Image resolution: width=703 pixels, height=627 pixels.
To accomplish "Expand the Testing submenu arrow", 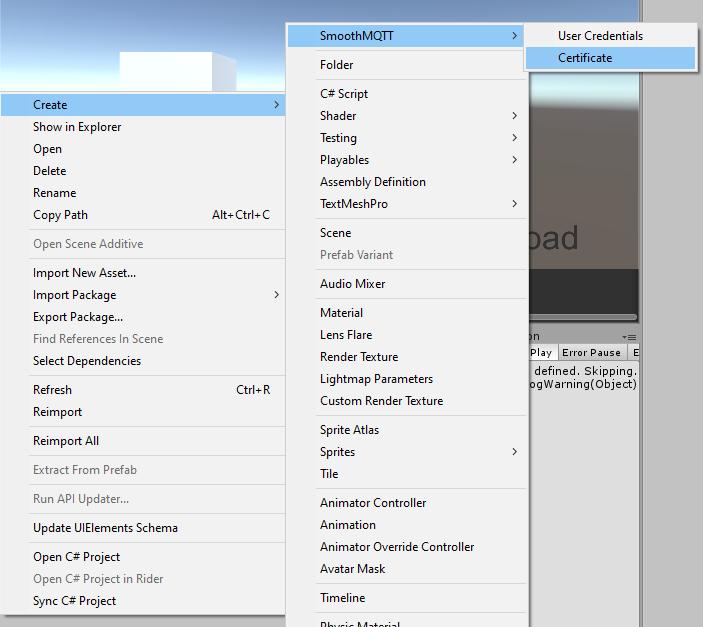I will [x=514, y=138].
